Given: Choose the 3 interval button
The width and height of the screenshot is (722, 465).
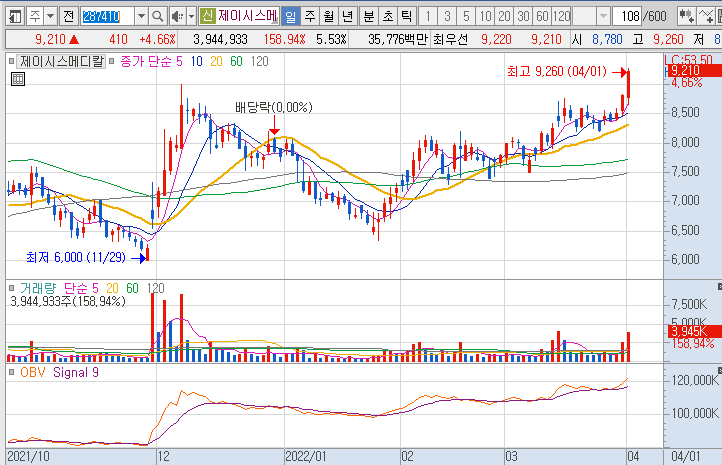Looking at the screenshot, I should pos(447,17).
